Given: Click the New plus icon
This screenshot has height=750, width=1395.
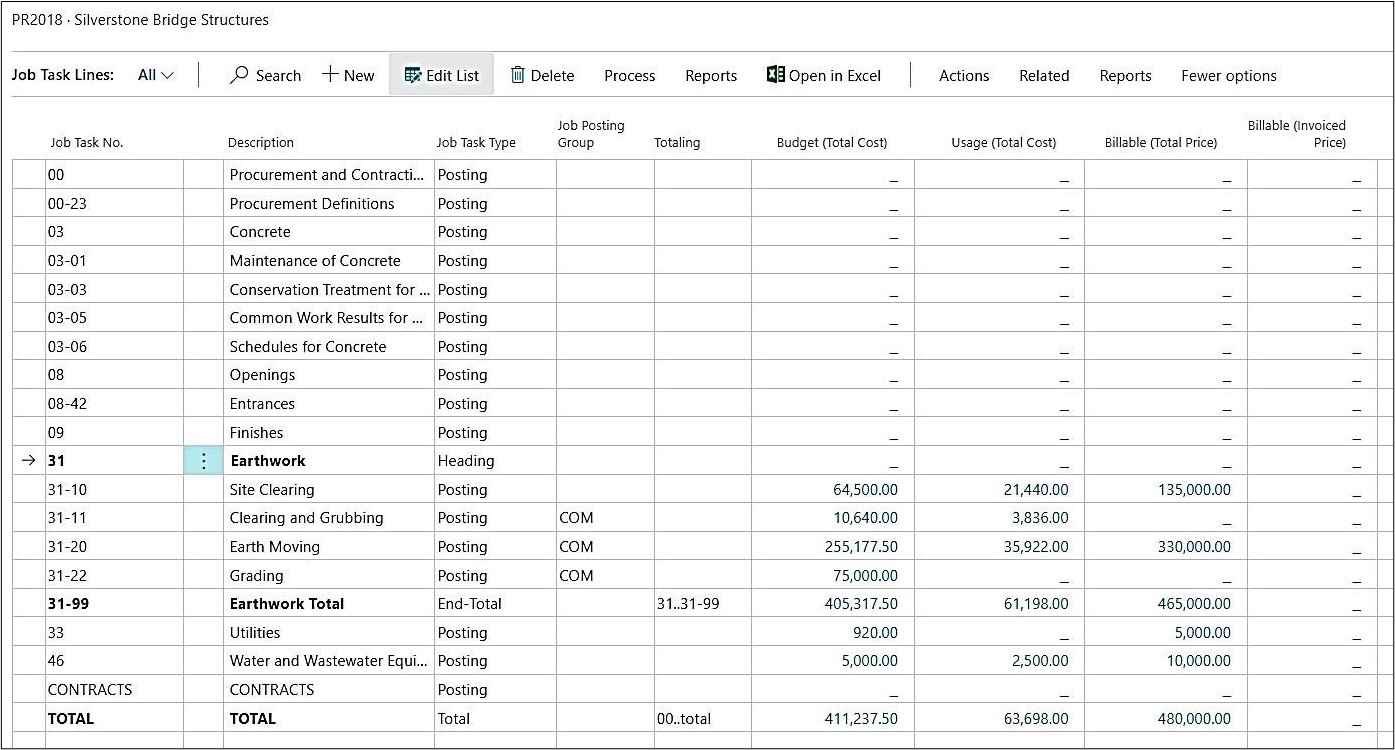Looking at the screenshot, I should (329, 75).
